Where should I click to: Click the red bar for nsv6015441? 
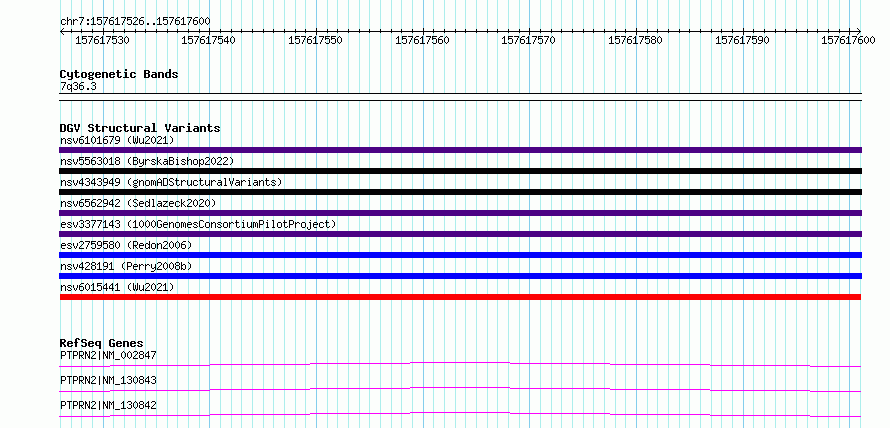(x=460, y=297)
